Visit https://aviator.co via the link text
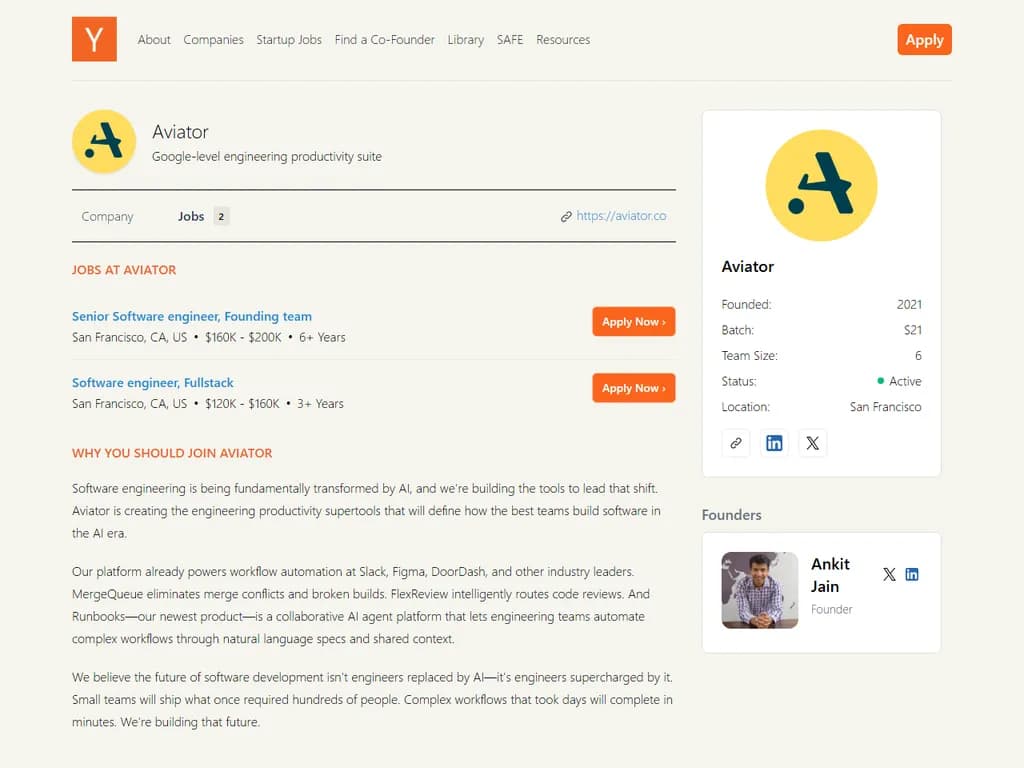 [620, 215]
